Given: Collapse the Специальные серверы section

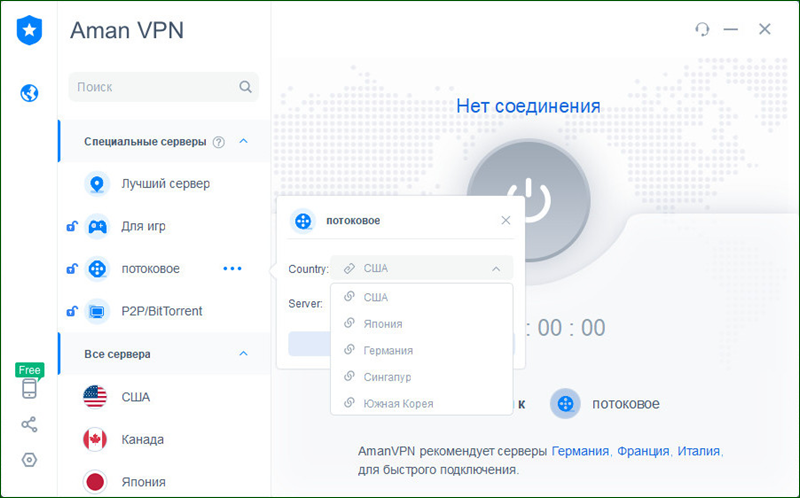Looking at the screenshot, I should (243, 141).
